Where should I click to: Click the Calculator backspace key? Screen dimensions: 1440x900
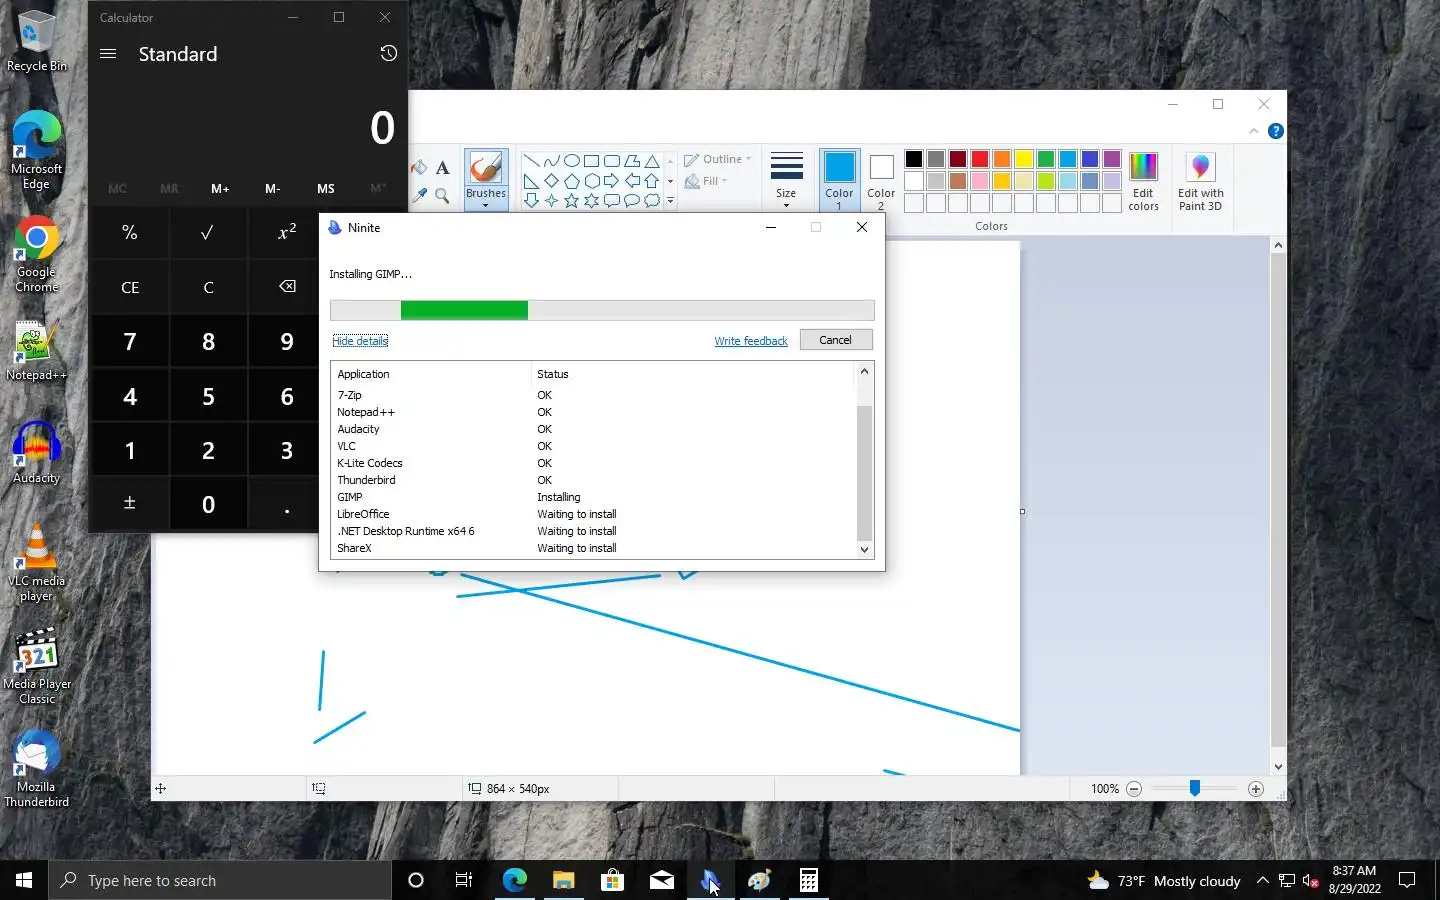point(287,287)
